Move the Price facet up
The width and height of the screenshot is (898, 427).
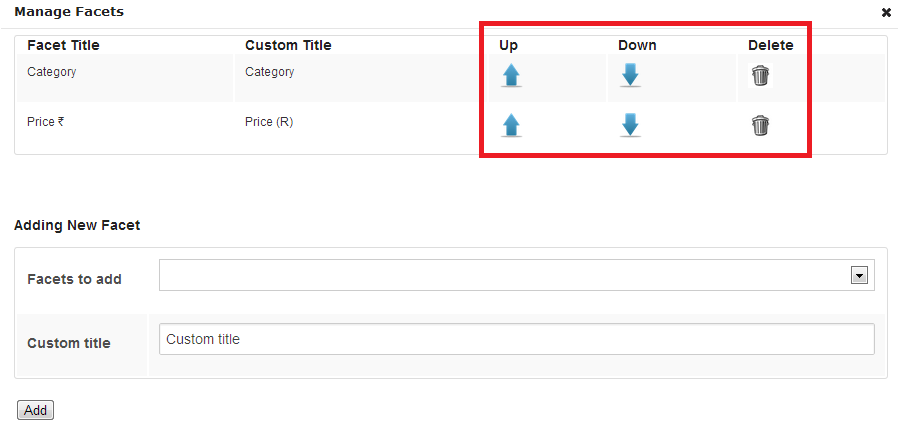511,125
